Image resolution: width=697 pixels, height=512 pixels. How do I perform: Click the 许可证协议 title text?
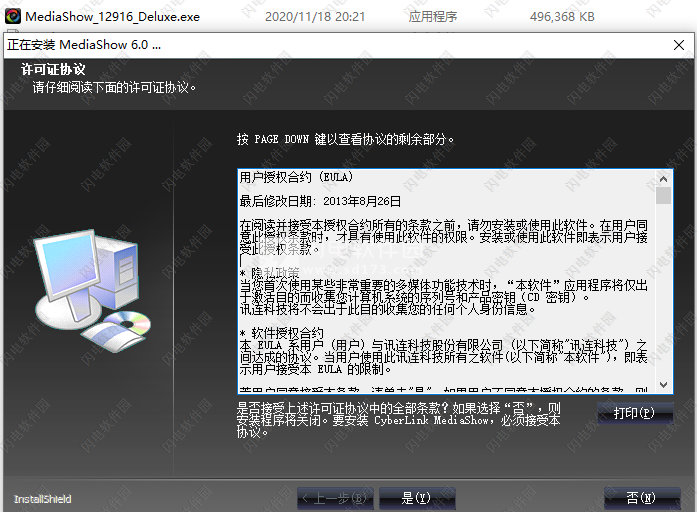click(x=53, y=69)
